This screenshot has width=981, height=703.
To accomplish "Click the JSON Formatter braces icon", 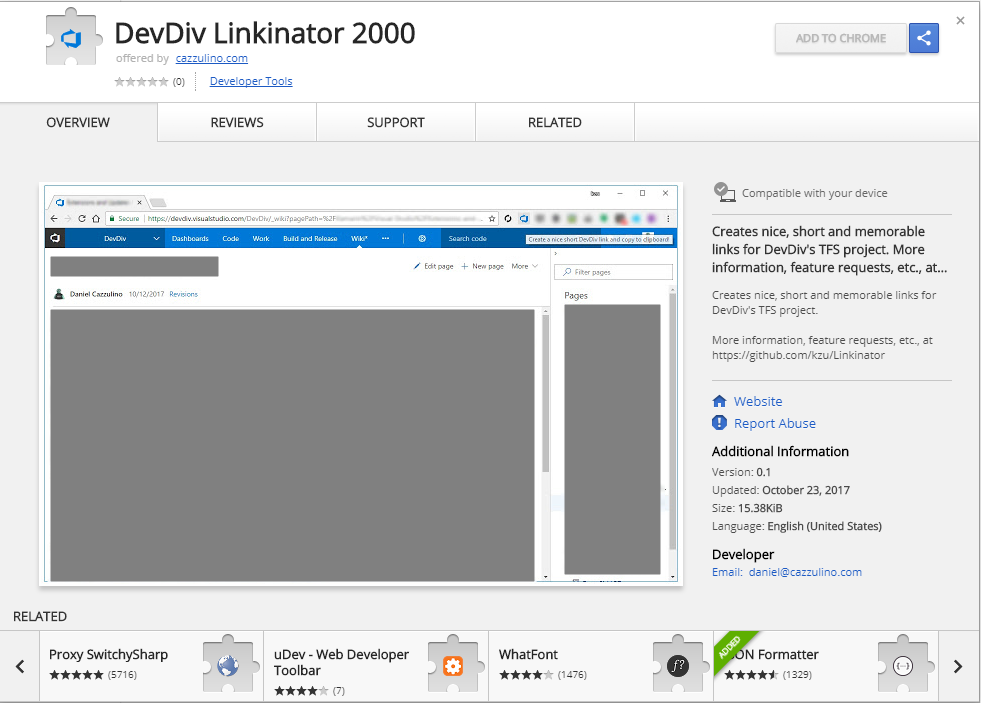I will [903, 665].
